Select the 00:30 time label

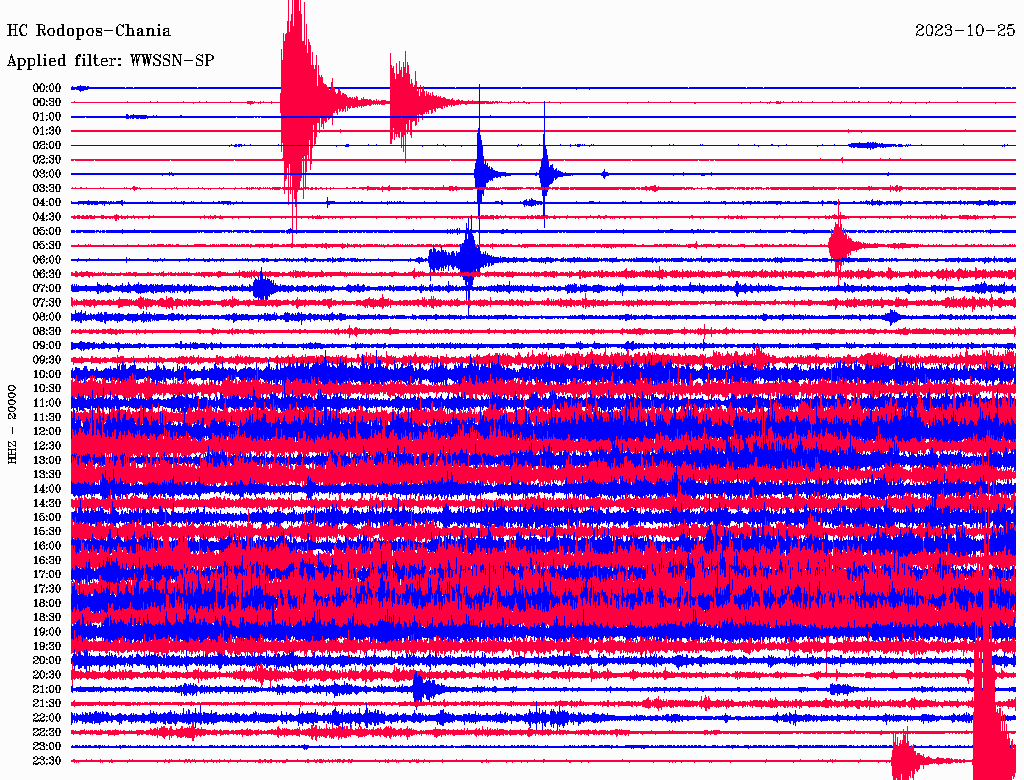(47, 103)
